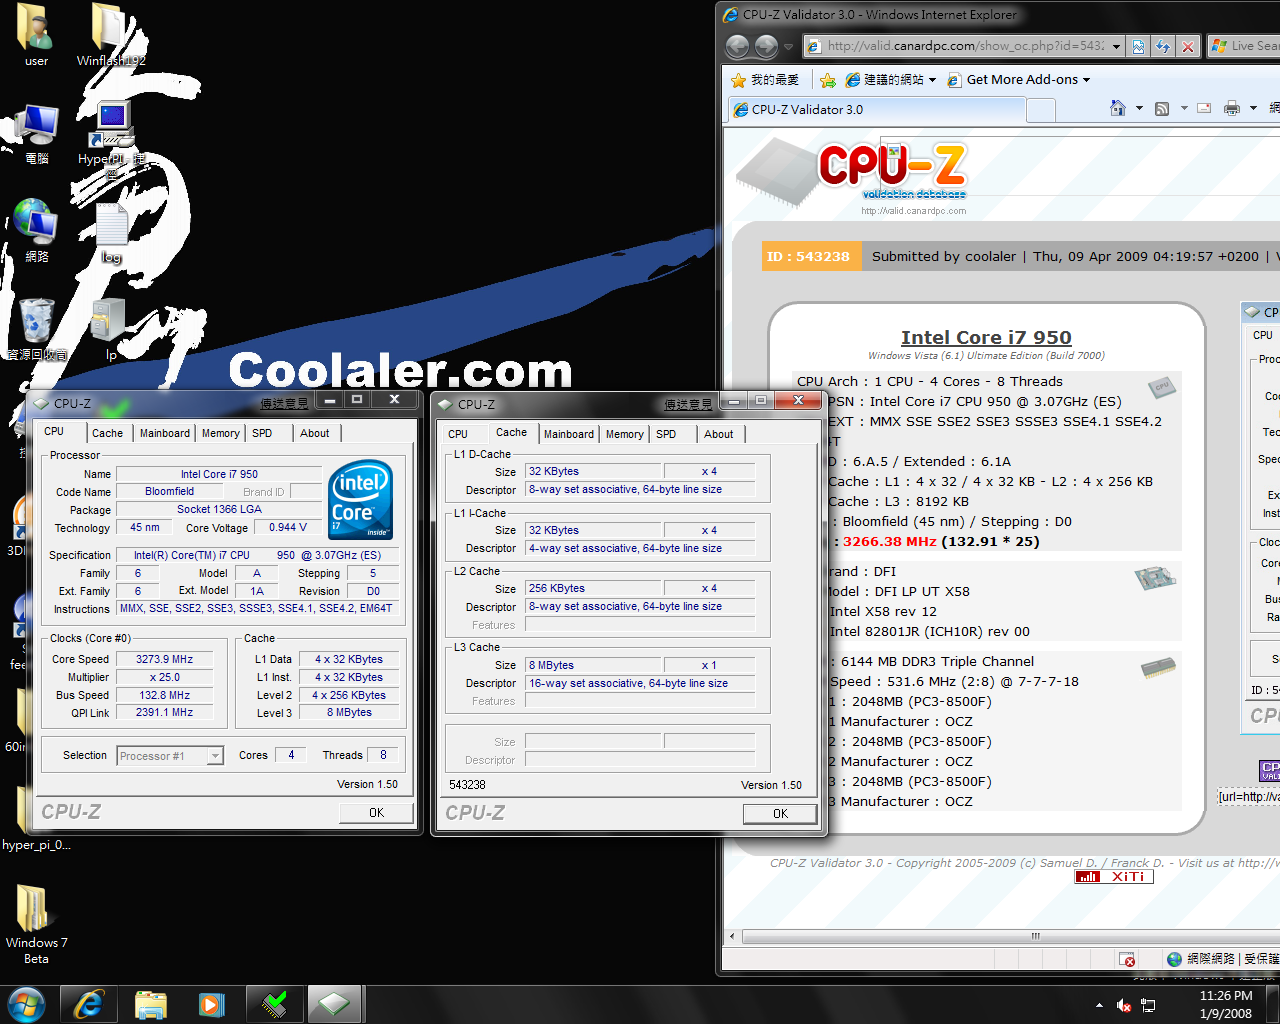Viewport: 1280px width, 1024px height.
Task: Click the add to favorites bar star icon
Action: 827,80
